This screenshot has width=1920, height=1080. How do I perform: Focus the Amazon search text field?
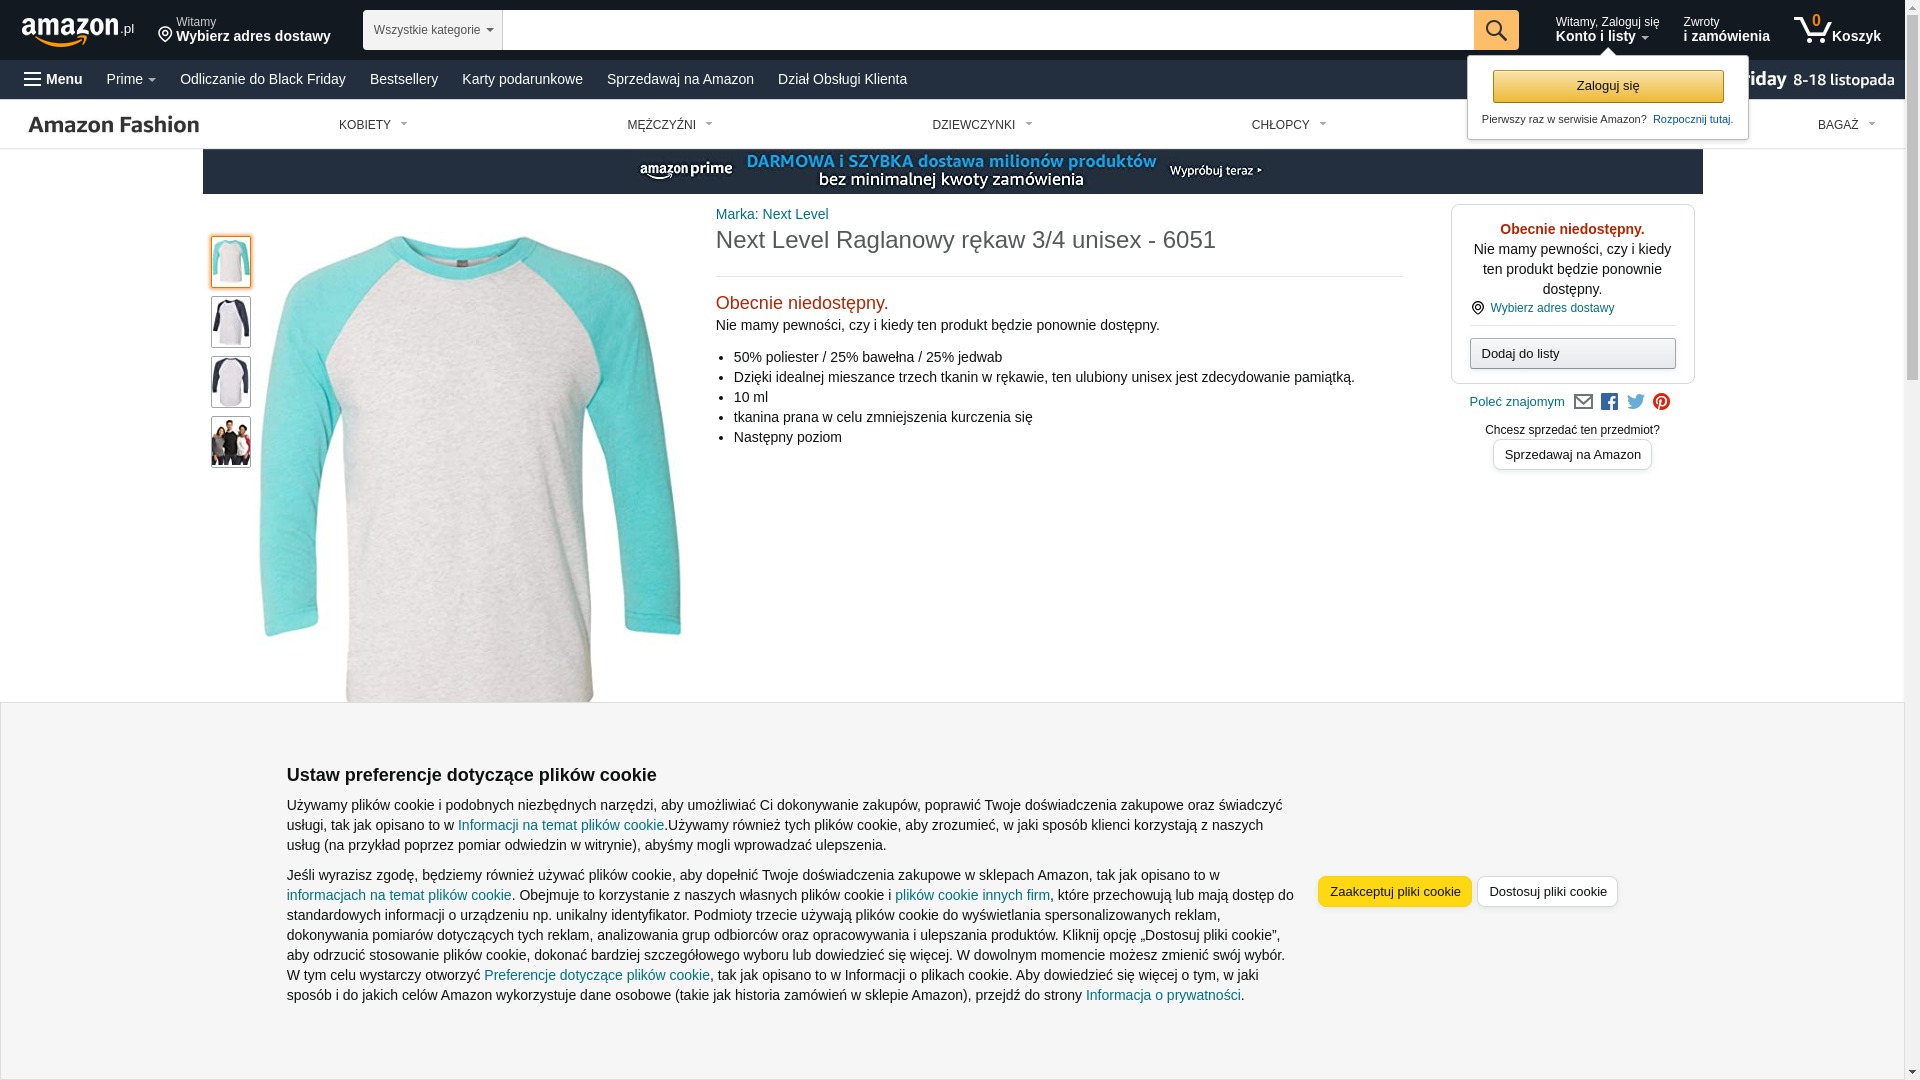[x=988, y=30]
